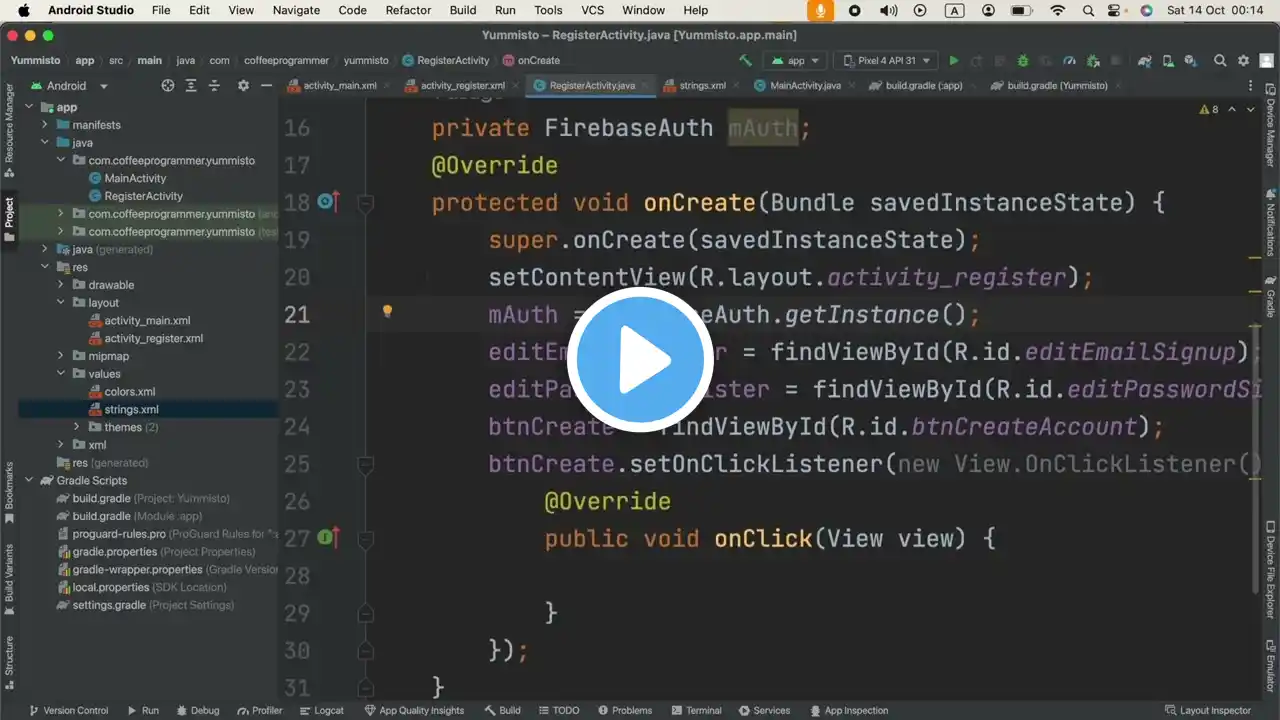
Task: Click the light bulb quick-fix icon on line 21
Action: point(387,312)
